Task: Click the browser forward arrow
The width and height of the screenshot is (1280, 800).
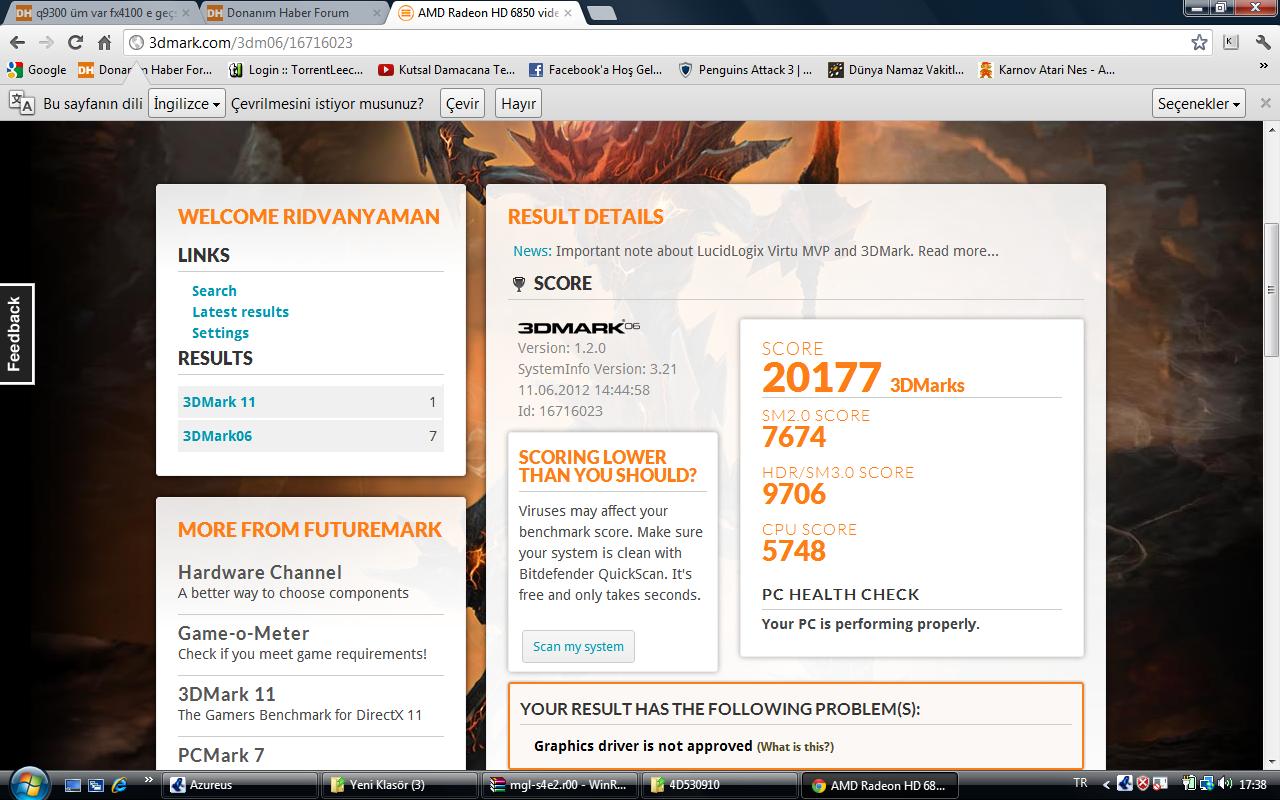Action: (x=46, y=42)
